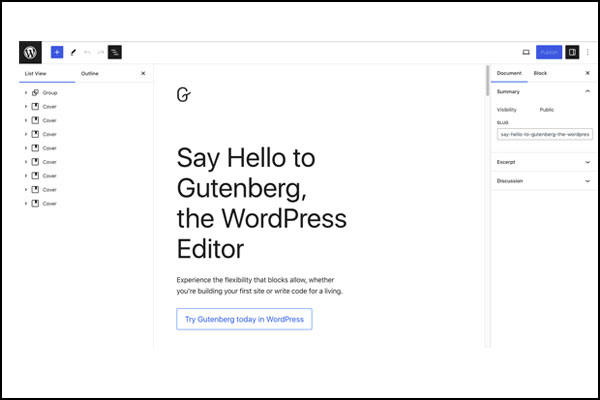This screenshot has width=600, height=400.
Task: Expand the Group block arrow
Action: pyautogui.click(x=26, y=93)
